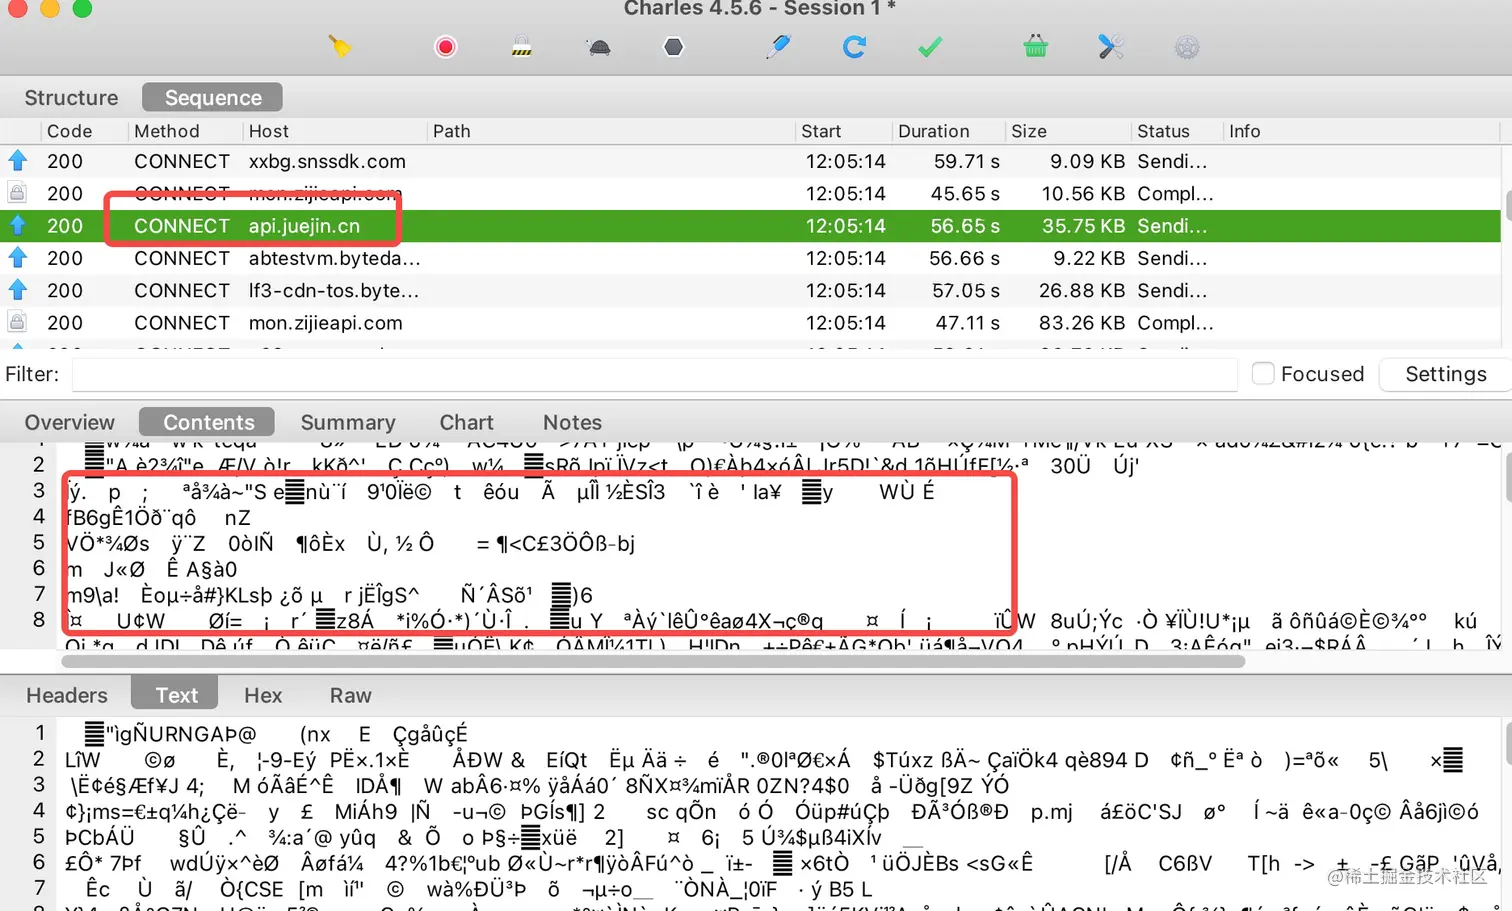Click the 9.09 KB size cell
1512x911 pixels.
pyautogui.click(x=1087, y=161)
